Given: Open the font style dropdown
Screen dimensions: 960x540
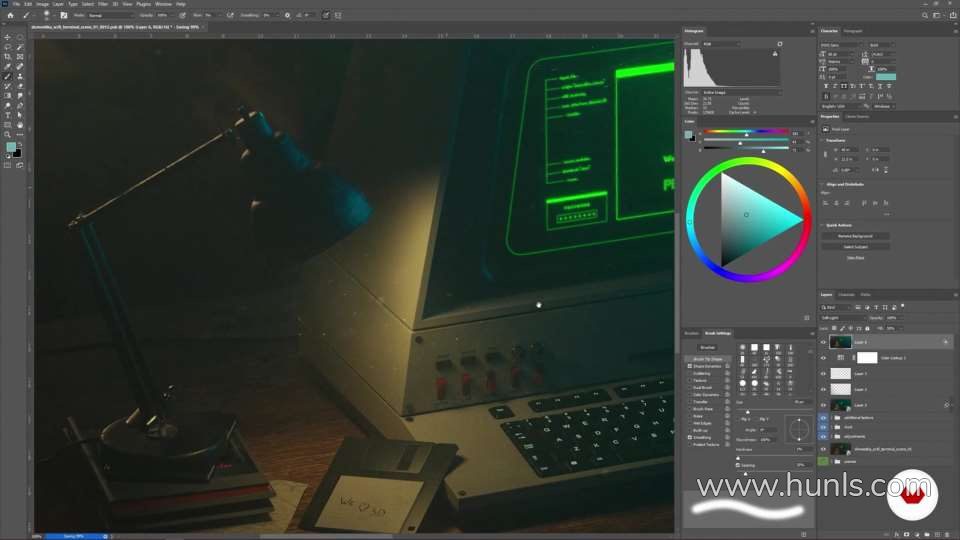Looking at the screenshot, I should click(x=882, y=45).
